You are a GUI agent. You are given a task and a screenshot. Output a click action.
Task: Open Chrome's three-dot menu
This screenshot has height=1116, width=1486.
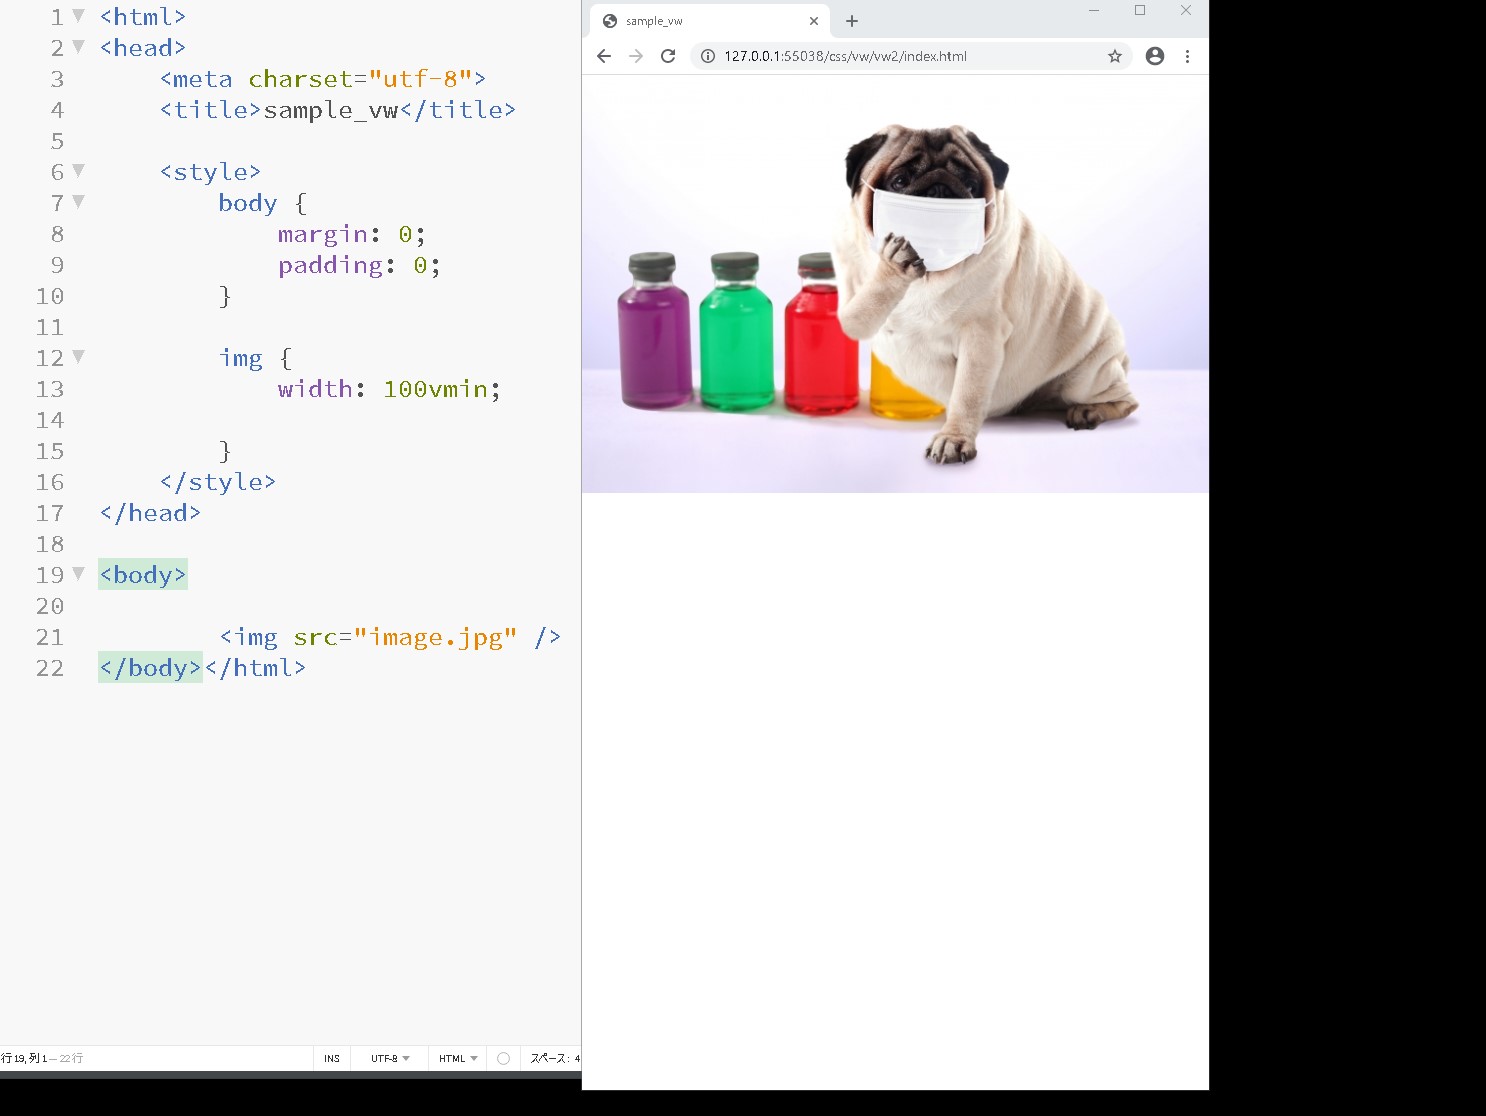1187,56
